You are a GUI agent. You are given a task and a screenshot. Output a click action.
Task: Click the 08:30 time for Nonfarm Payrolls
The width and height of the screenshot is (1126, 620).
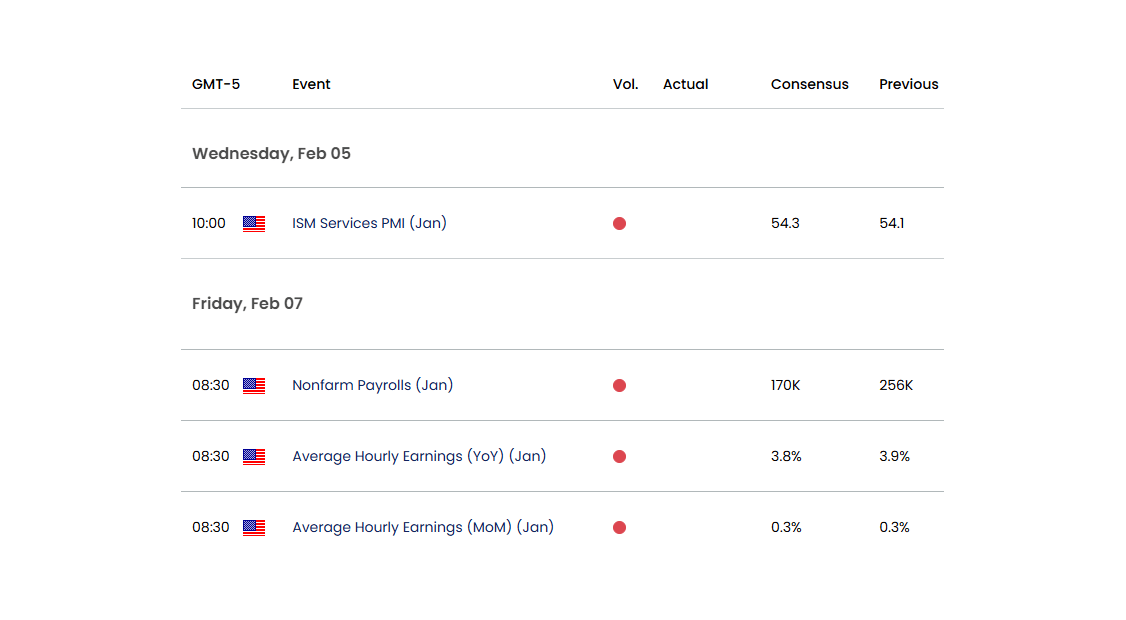[x=209, y=385]
